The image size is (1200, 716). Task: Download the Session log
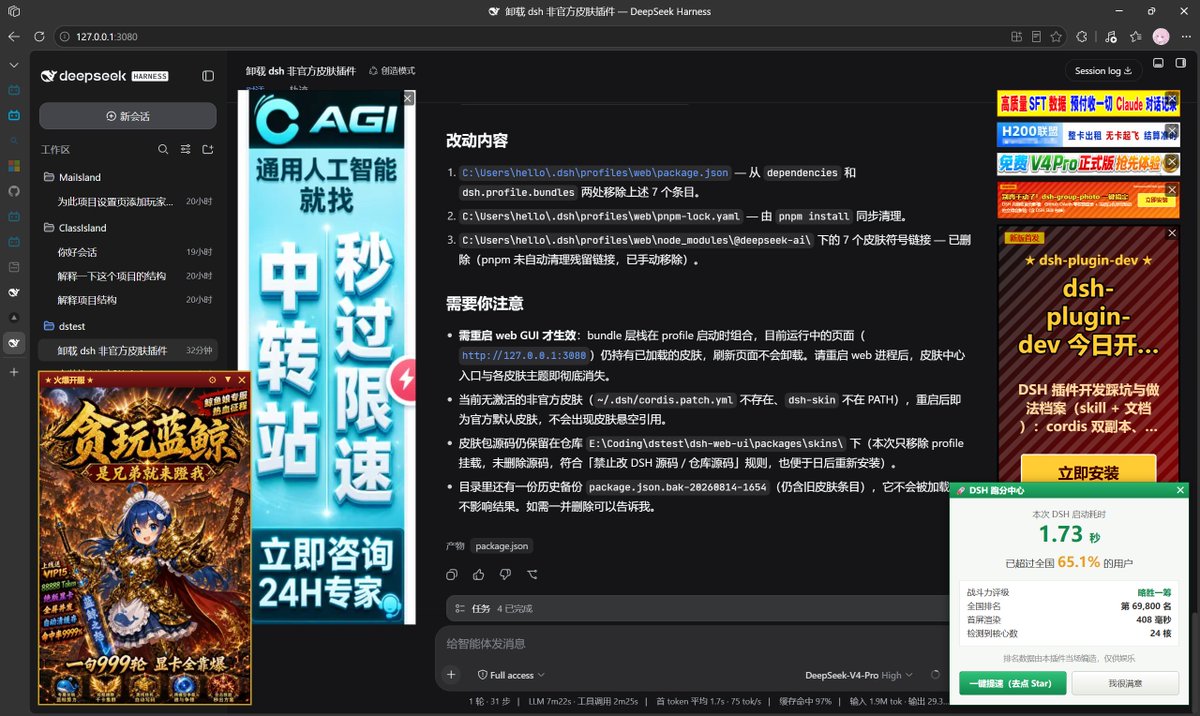pos(1103,71)
